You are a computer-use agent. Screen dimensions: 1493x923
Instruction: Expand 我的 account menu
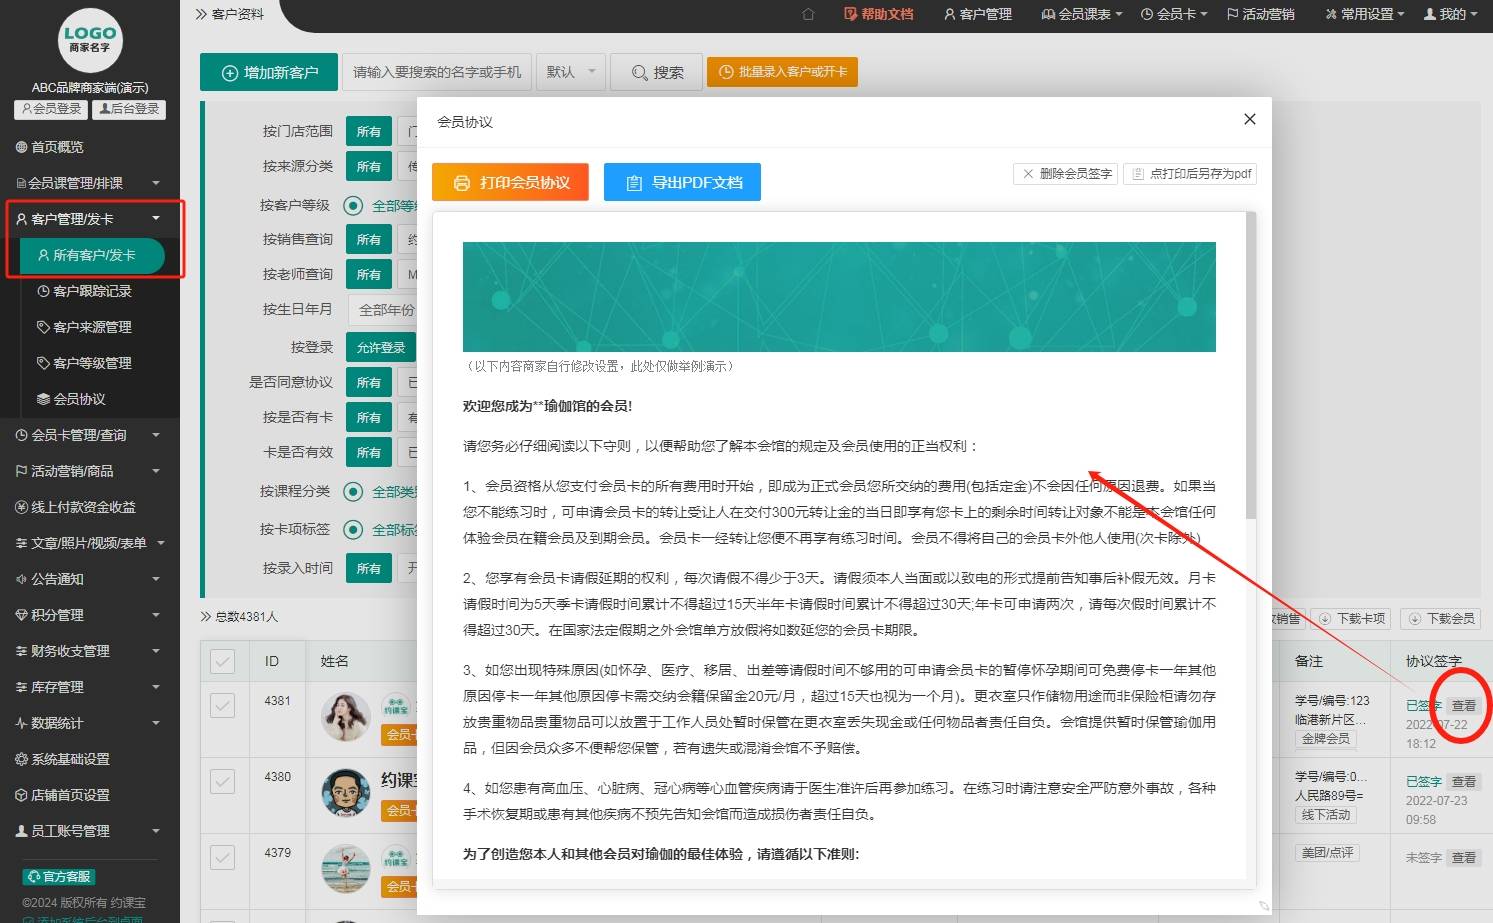(1450, 14)
